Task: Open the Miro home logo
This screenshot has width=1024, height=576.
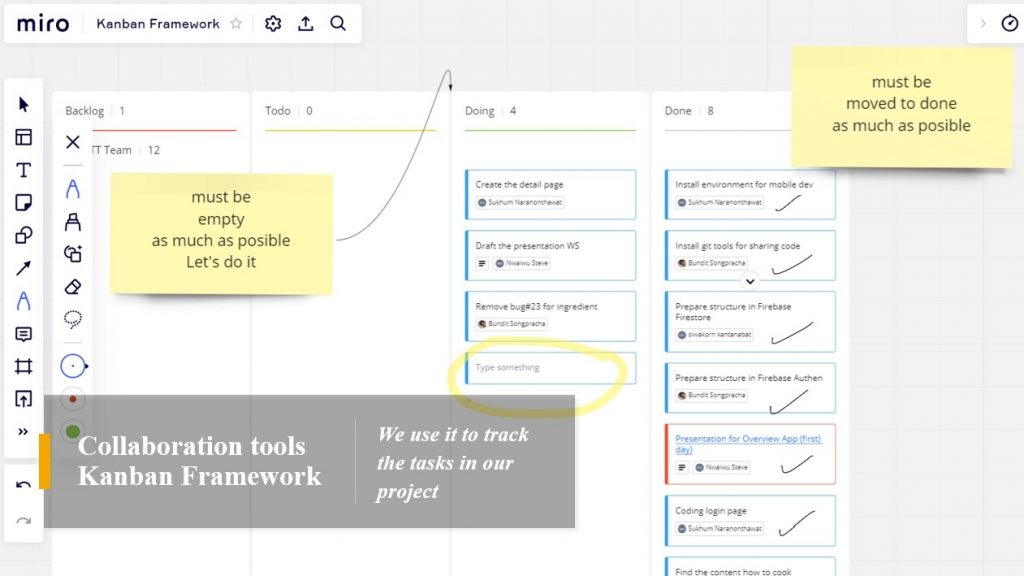Action: (43, 24)
